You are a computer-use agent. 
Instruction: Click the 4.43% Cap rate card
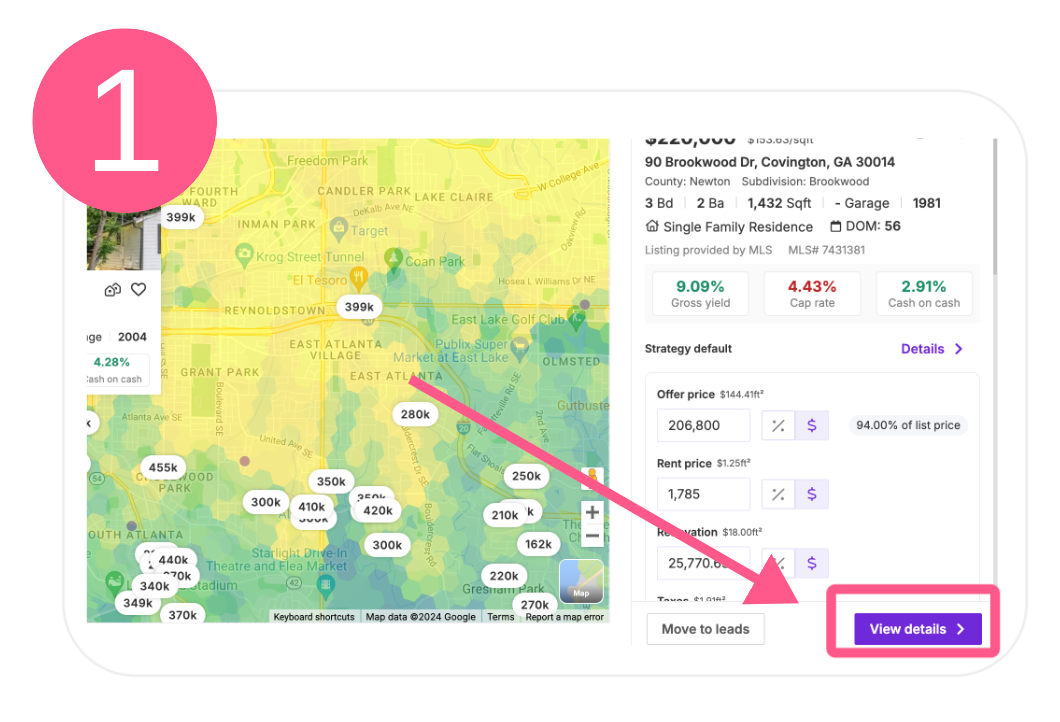(x=812, y=293)
